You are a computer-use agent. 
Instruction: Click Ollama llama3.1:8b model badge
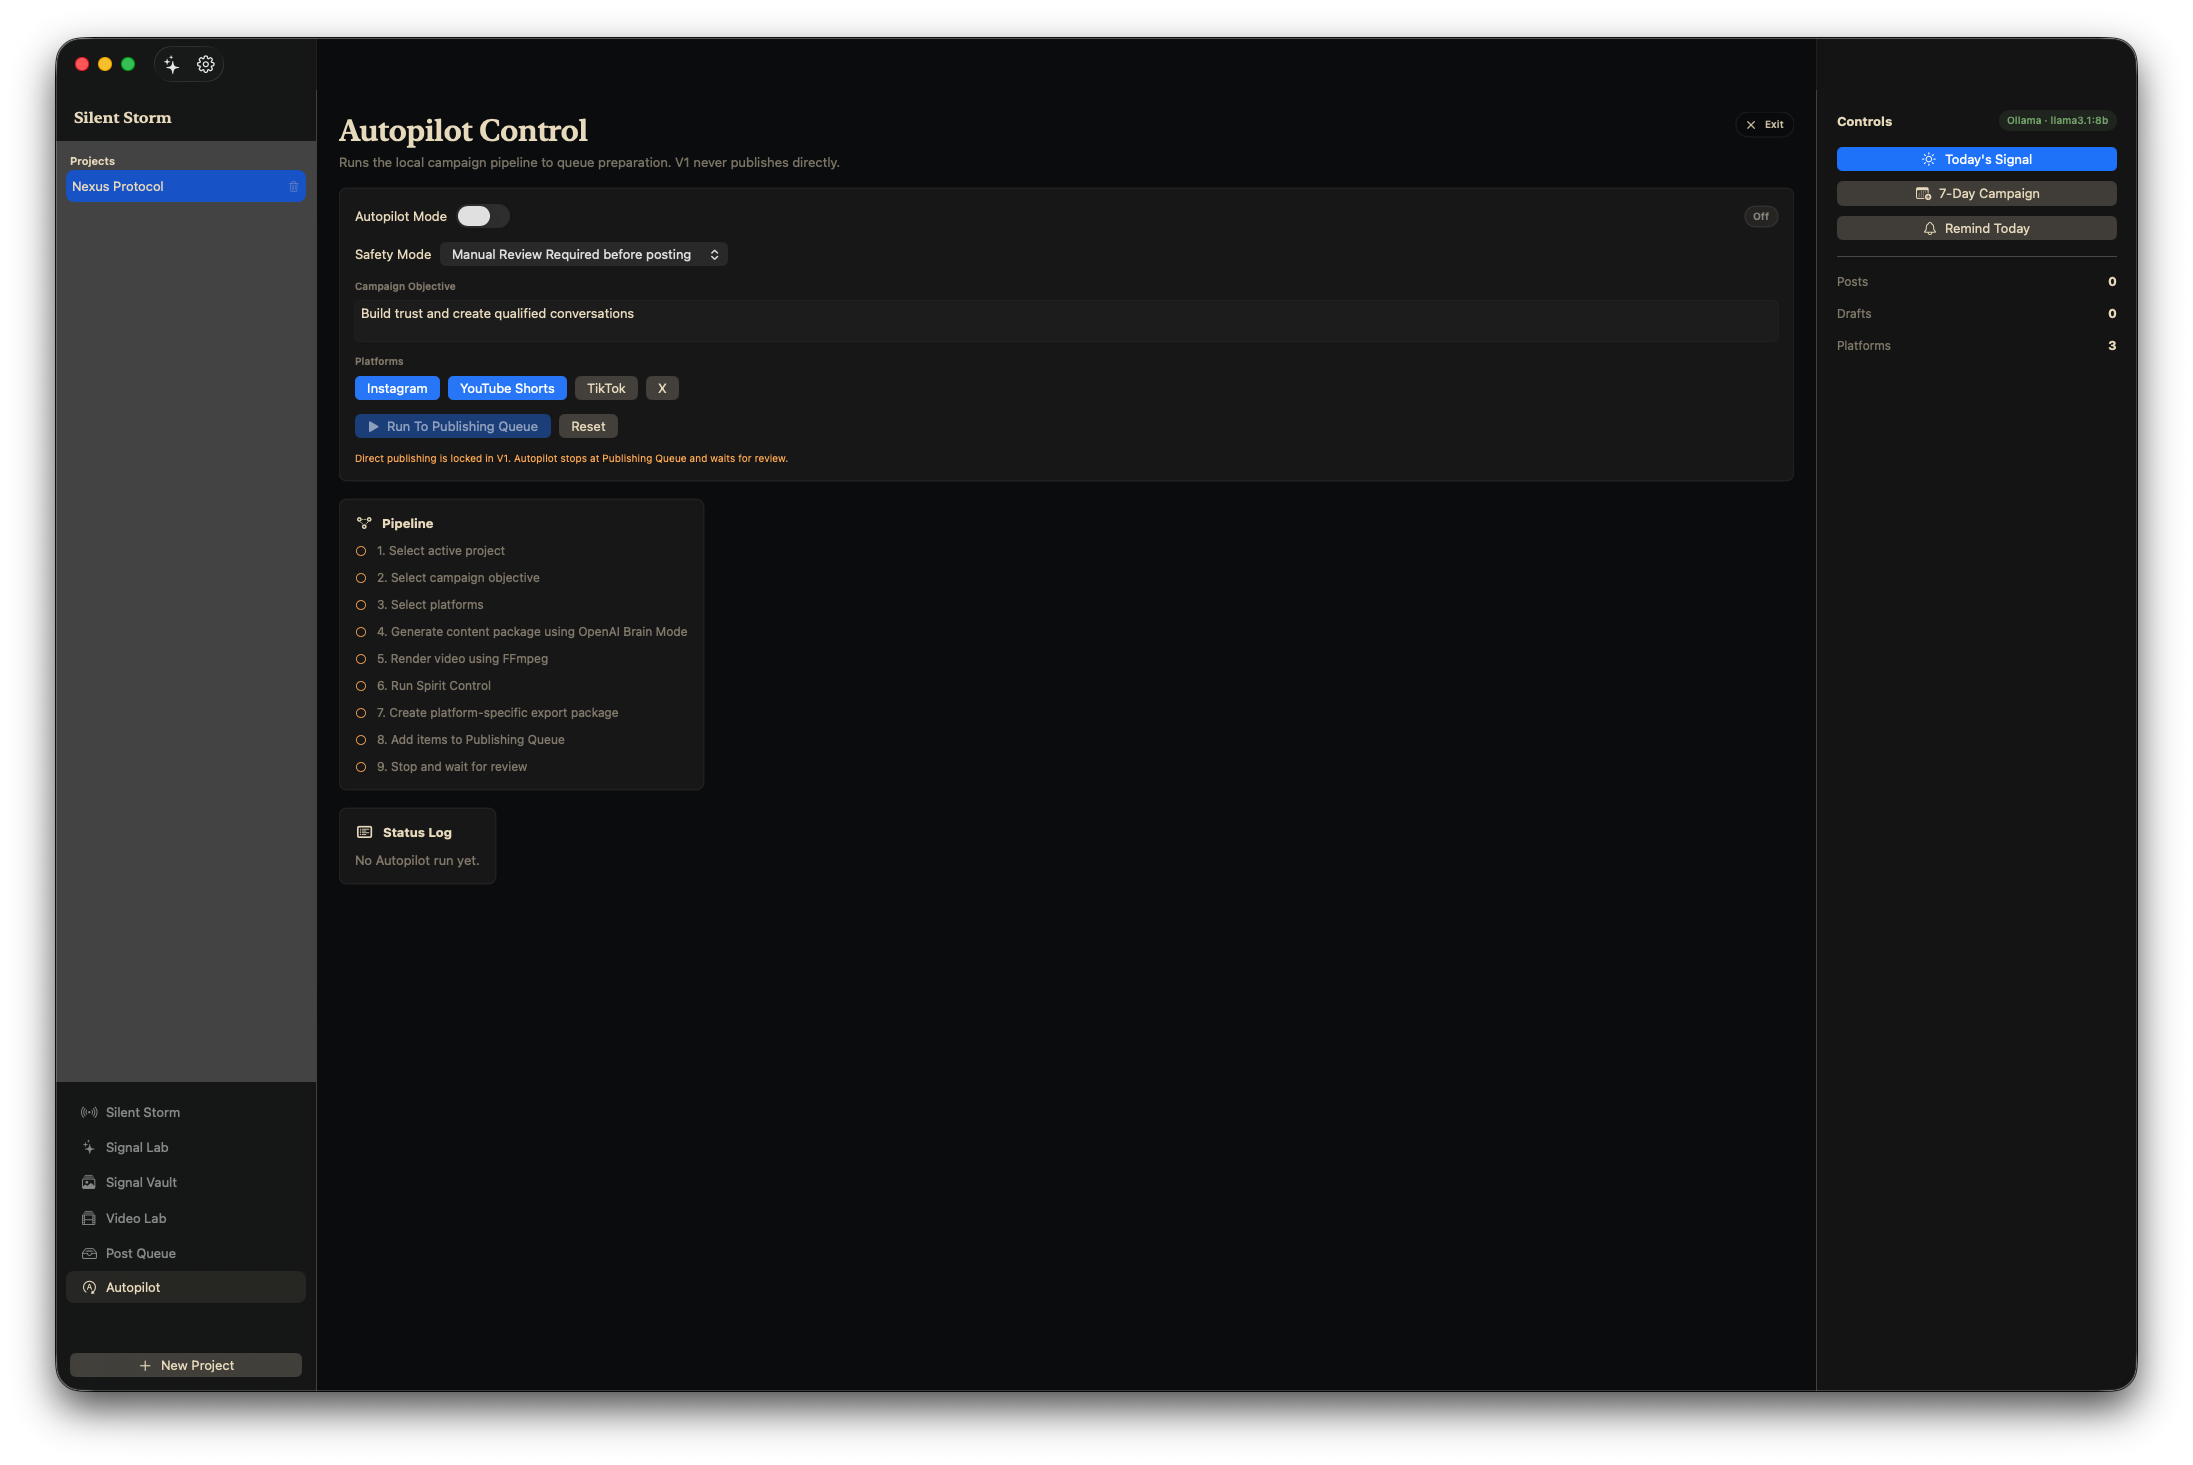tap(2057, 121)
